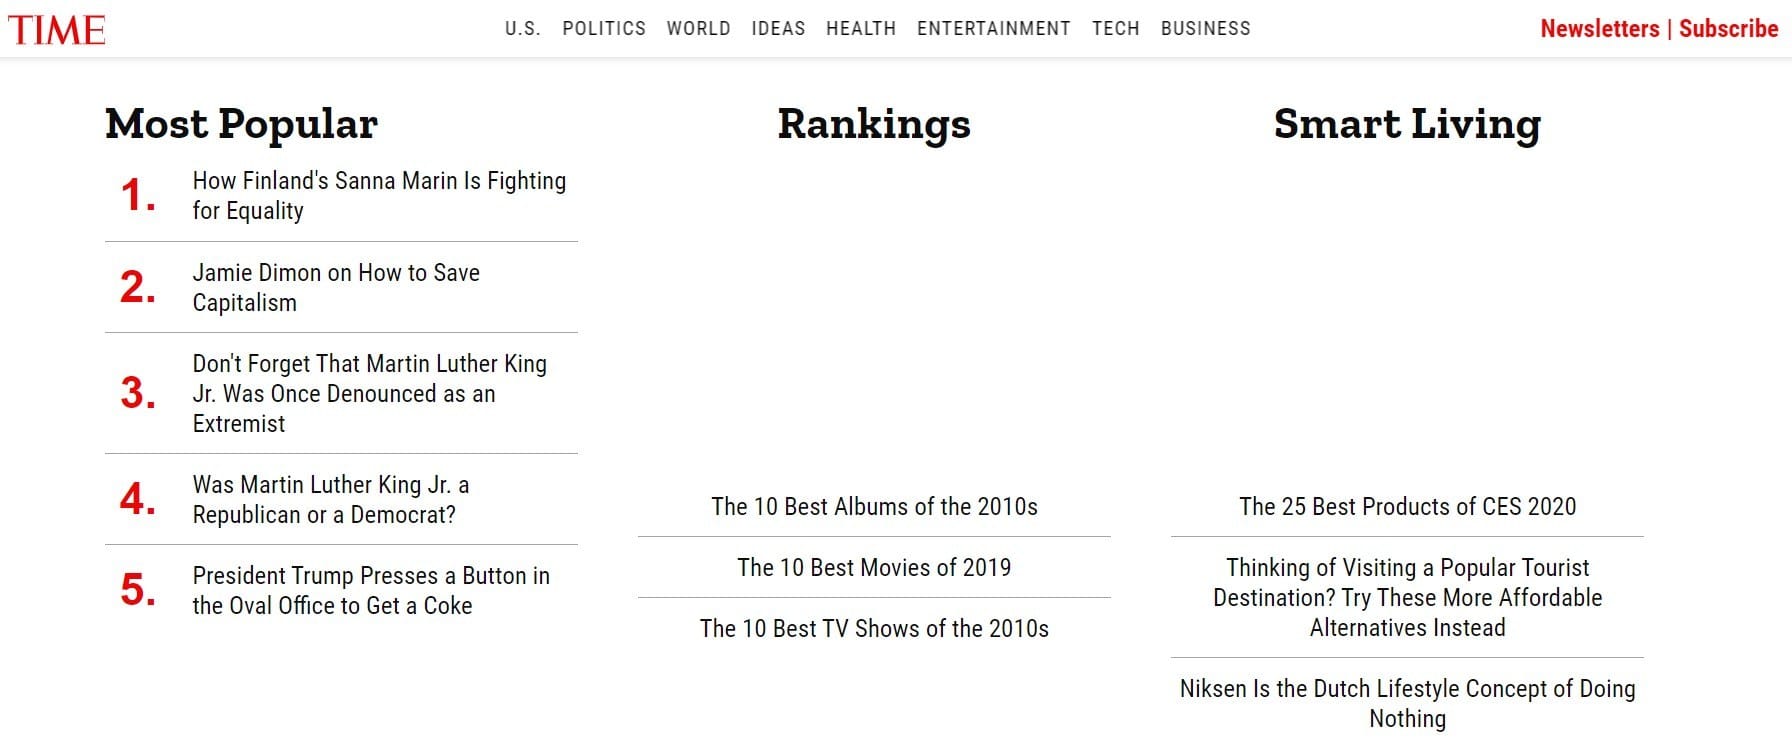Screen dimensions: 1792x747
Task: Open the MLK Republican or Democrat article
Action: (x=330, y=500)
